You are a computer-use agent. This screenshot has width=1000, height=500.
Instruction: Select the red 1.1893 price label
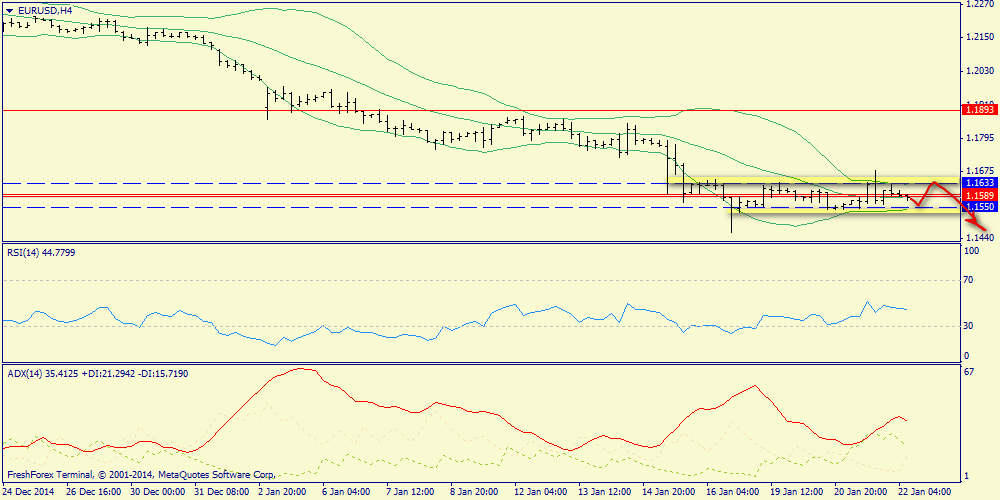[981, 110]
